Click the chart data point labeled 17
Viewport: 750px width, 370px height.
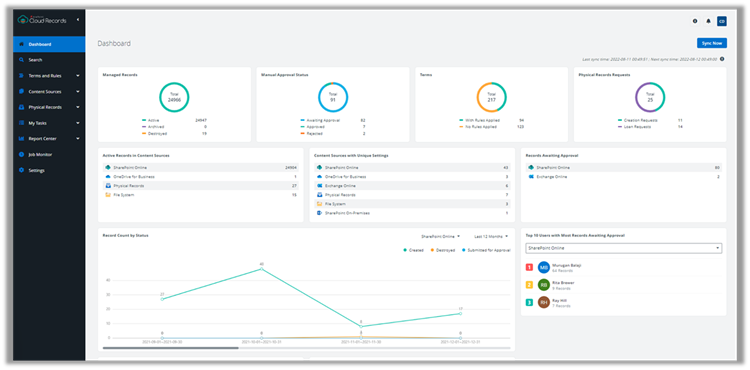[460, 314]
